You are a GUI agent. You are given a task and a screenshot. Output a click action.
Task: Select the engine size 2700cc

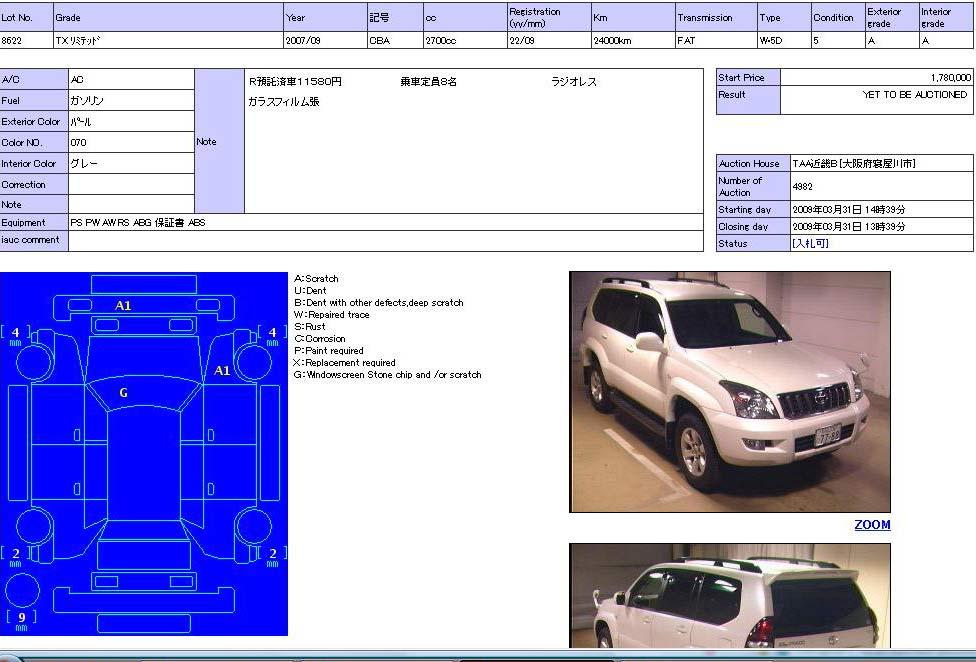pos(441,40)
